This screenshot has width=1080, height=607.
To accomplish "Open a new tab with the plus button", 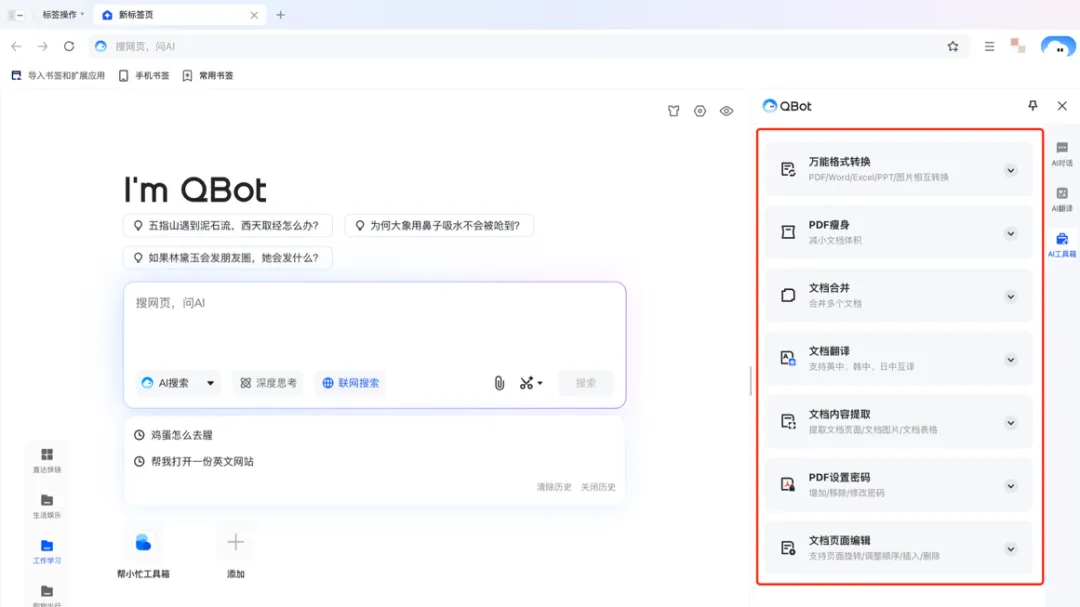I will (x=280, y=15).
